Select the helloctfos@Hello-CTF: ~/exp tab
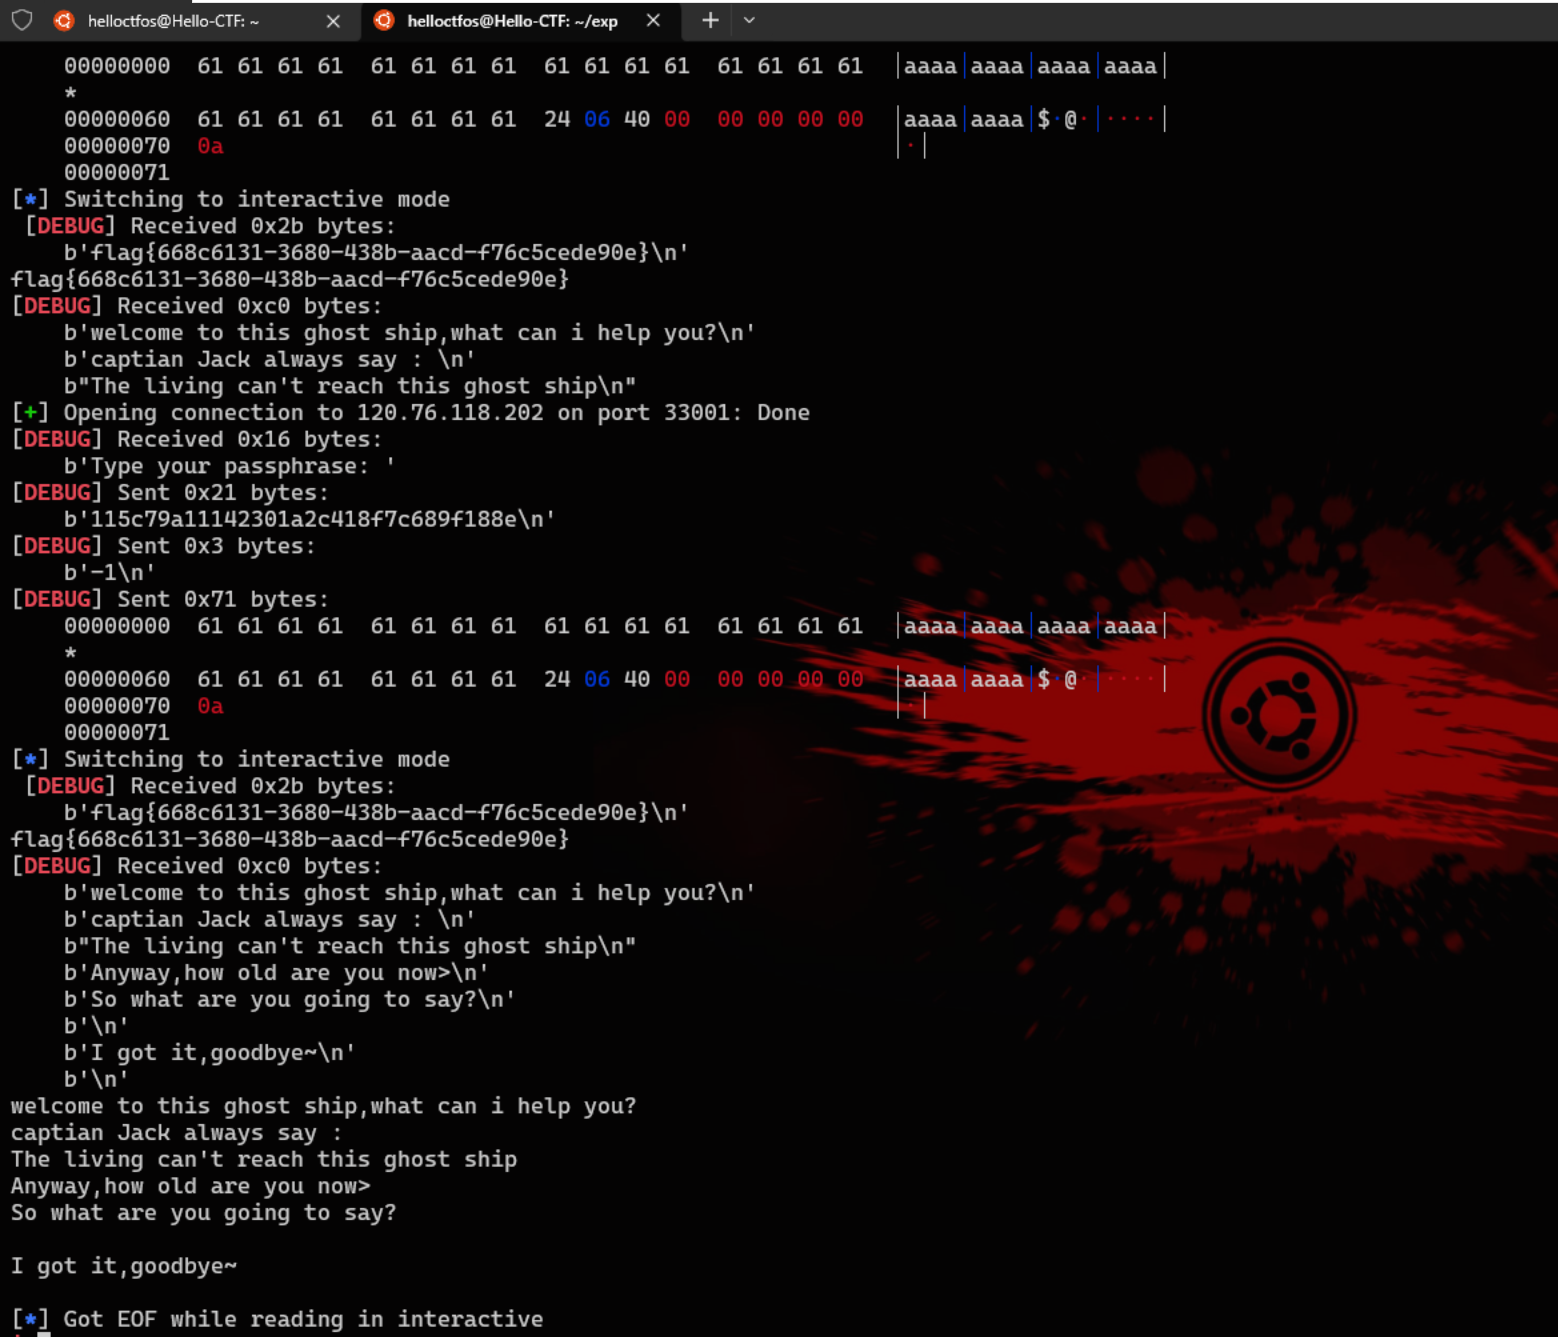Viewport: 1558px width, 1337px height. [512, 21]
